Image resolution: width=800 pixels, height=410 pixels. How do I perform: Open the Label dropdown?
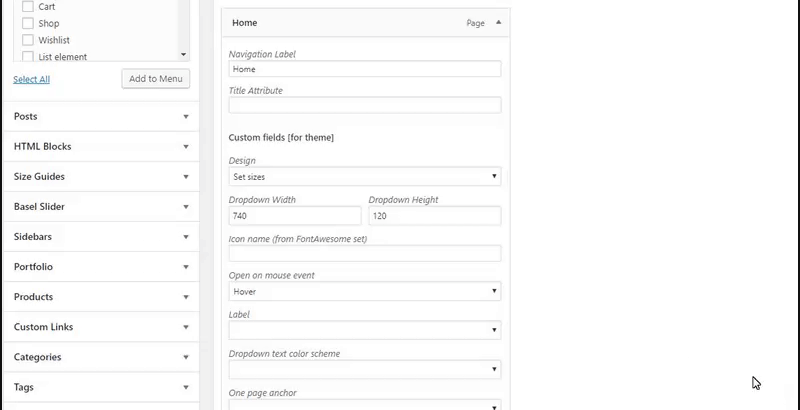(x=365, y=330)
